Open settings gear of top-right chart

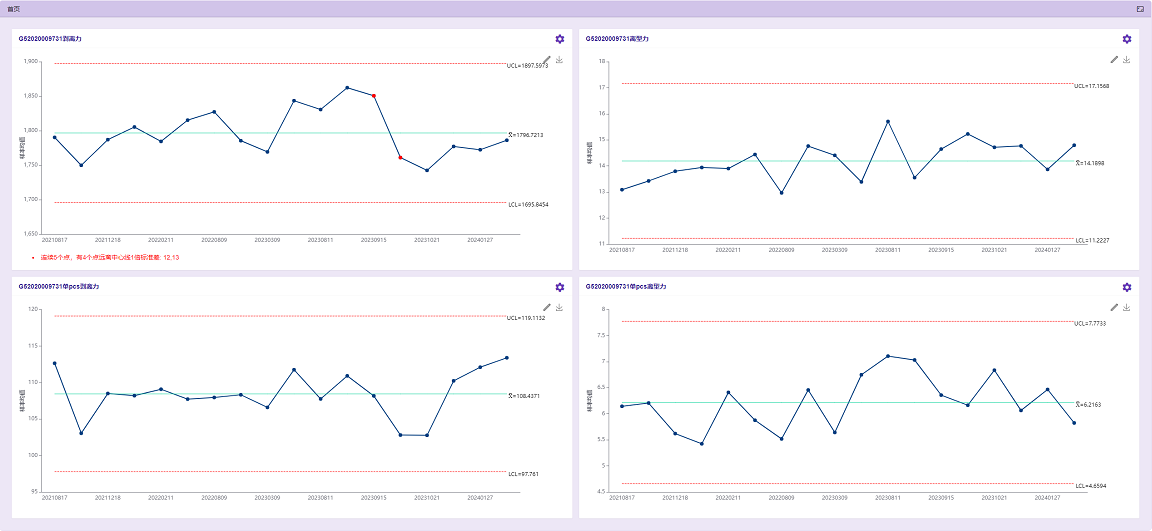coord(1127,39)
